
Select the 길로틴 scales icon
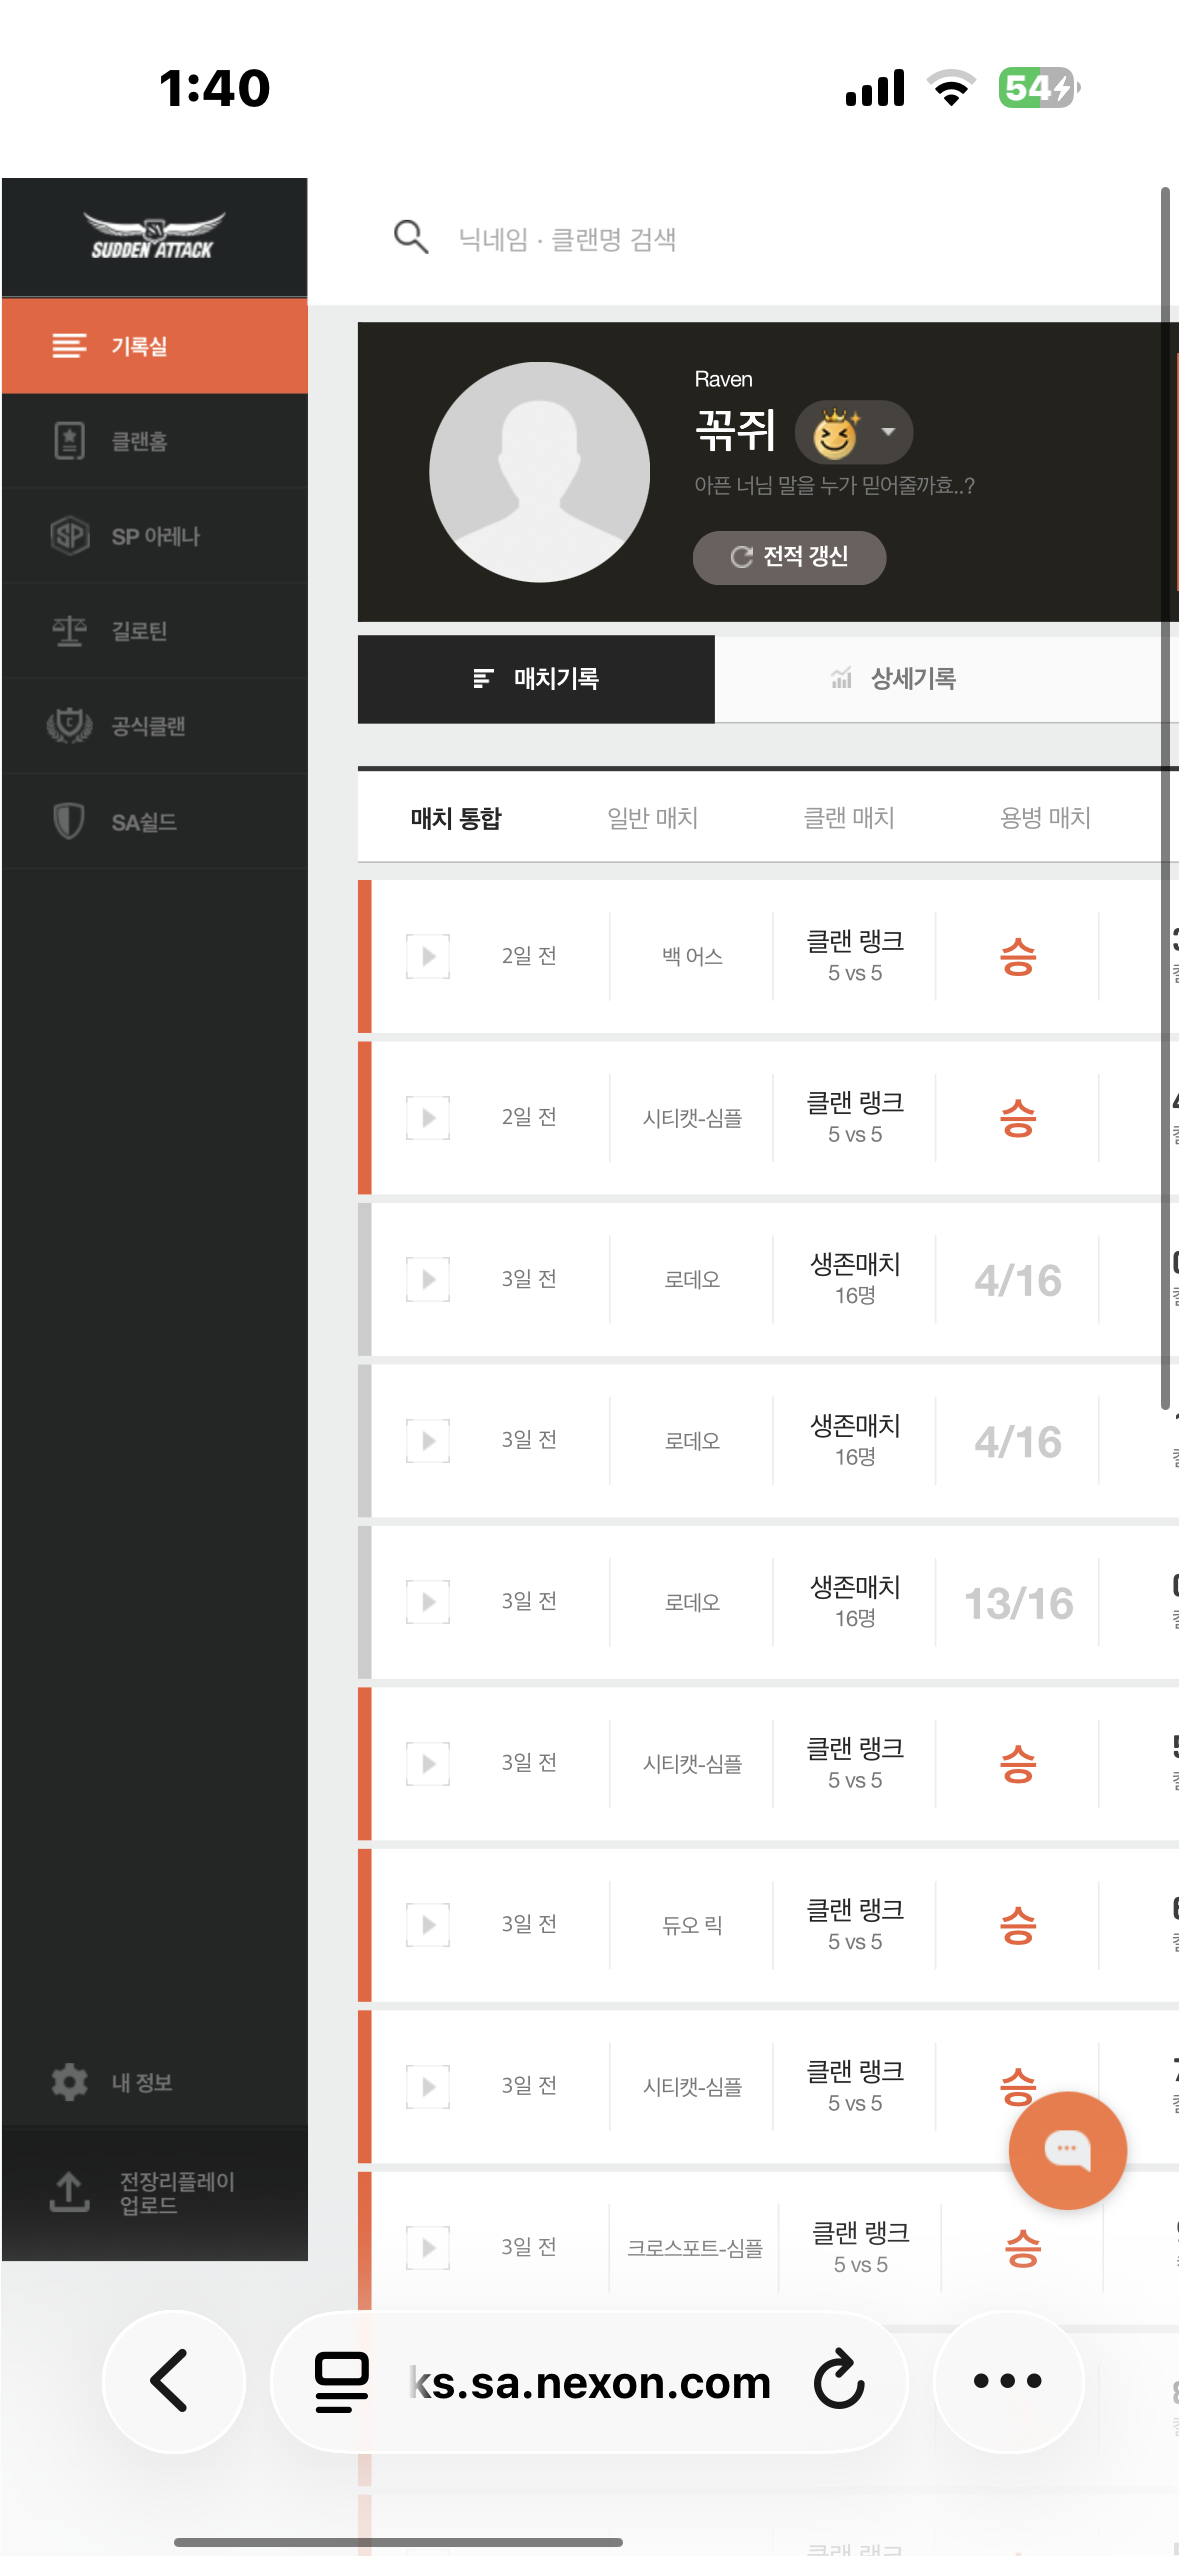(x=69, y=631)
